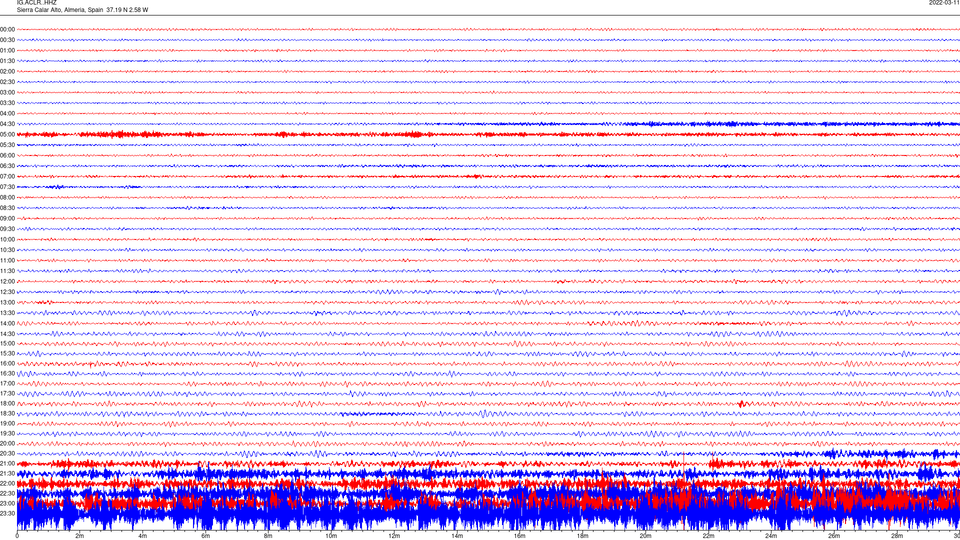Select the '21:00' time row label
960x540 pixels.
pos(7,463)
